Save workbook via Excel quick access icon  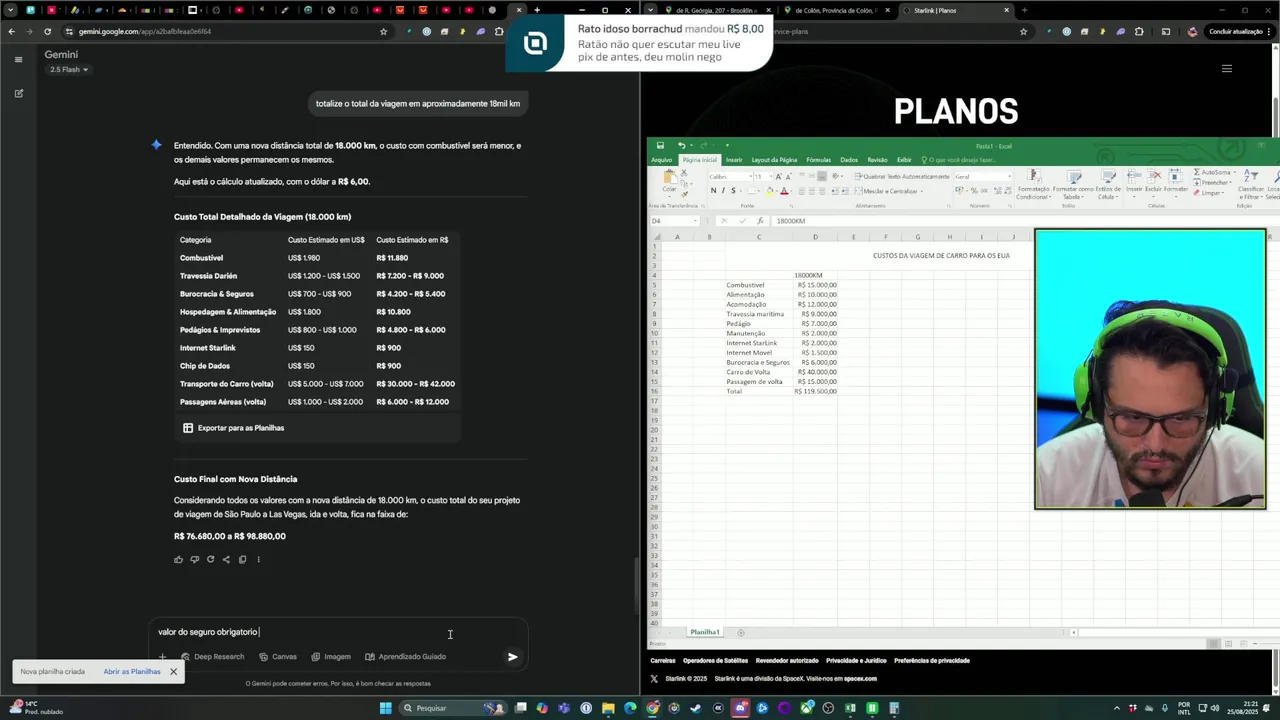[660, 145]
